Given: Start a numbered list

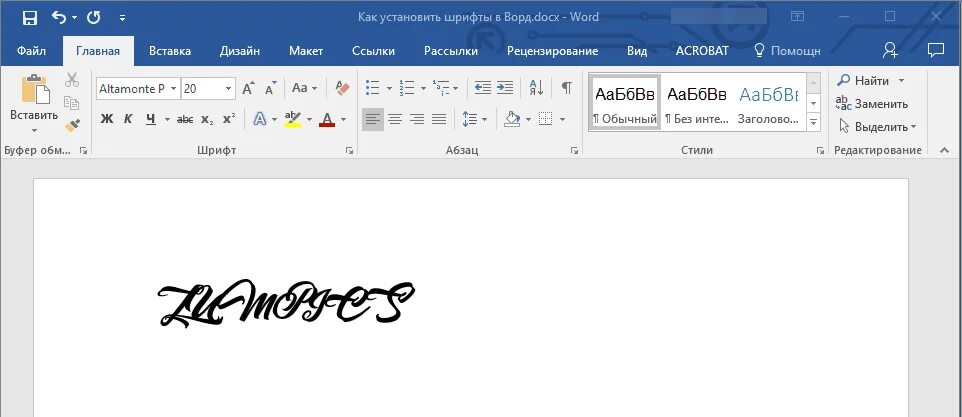Looking at the screenshot, I should [407, 88].
